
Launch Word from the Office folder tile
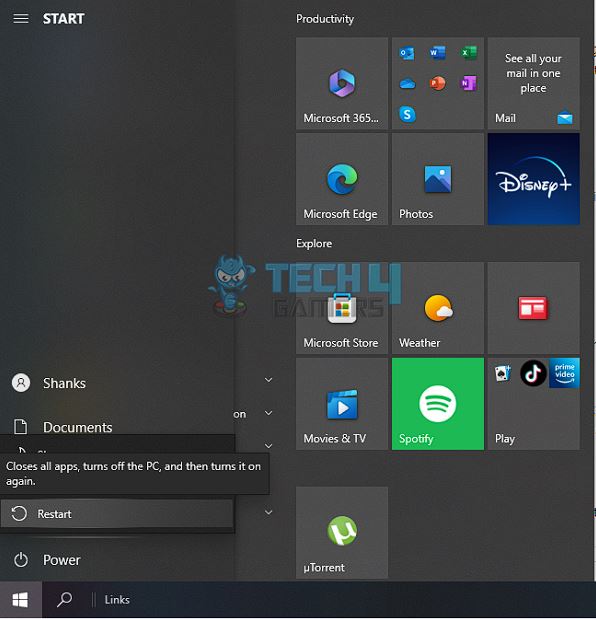pos(438,53)
